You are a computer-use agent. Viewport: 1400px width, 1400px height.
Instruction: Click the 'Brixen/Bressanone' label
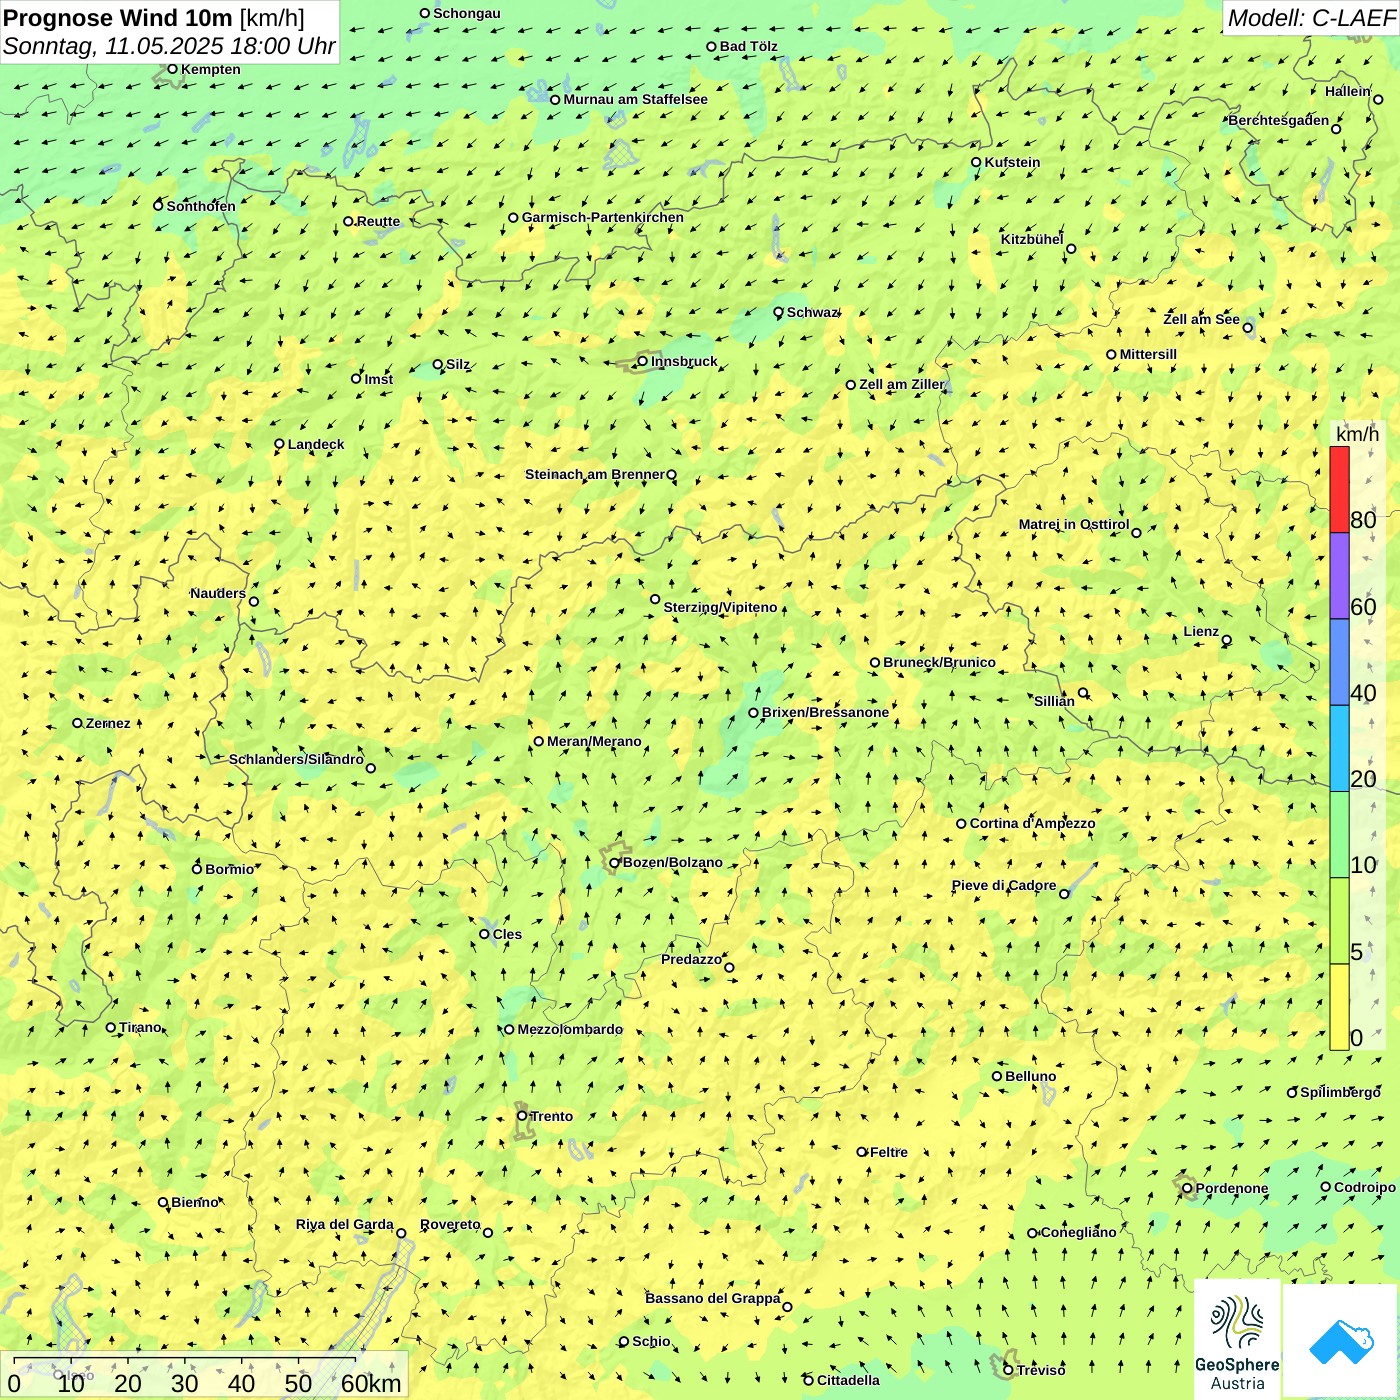[x=825, y=713]
